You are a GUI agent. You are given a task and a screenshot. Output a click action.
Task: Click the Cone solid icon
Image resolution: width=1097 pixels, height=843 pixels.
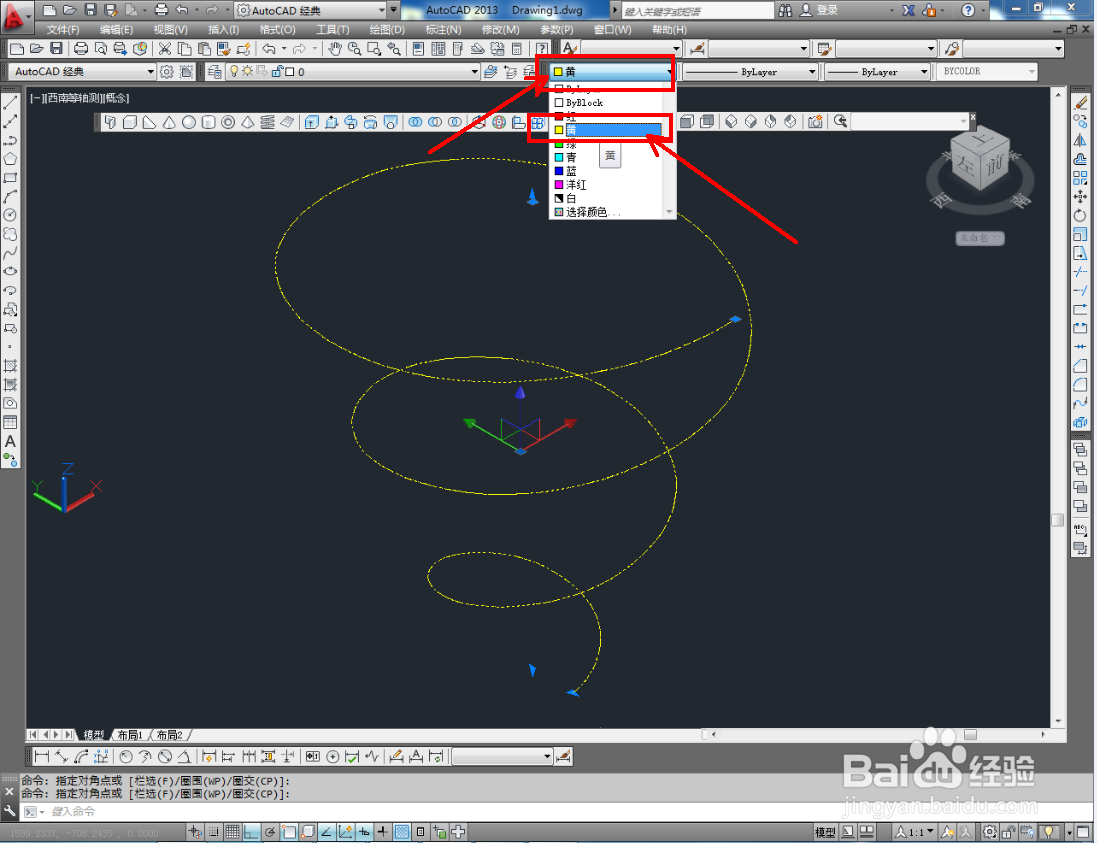point(169,122)
